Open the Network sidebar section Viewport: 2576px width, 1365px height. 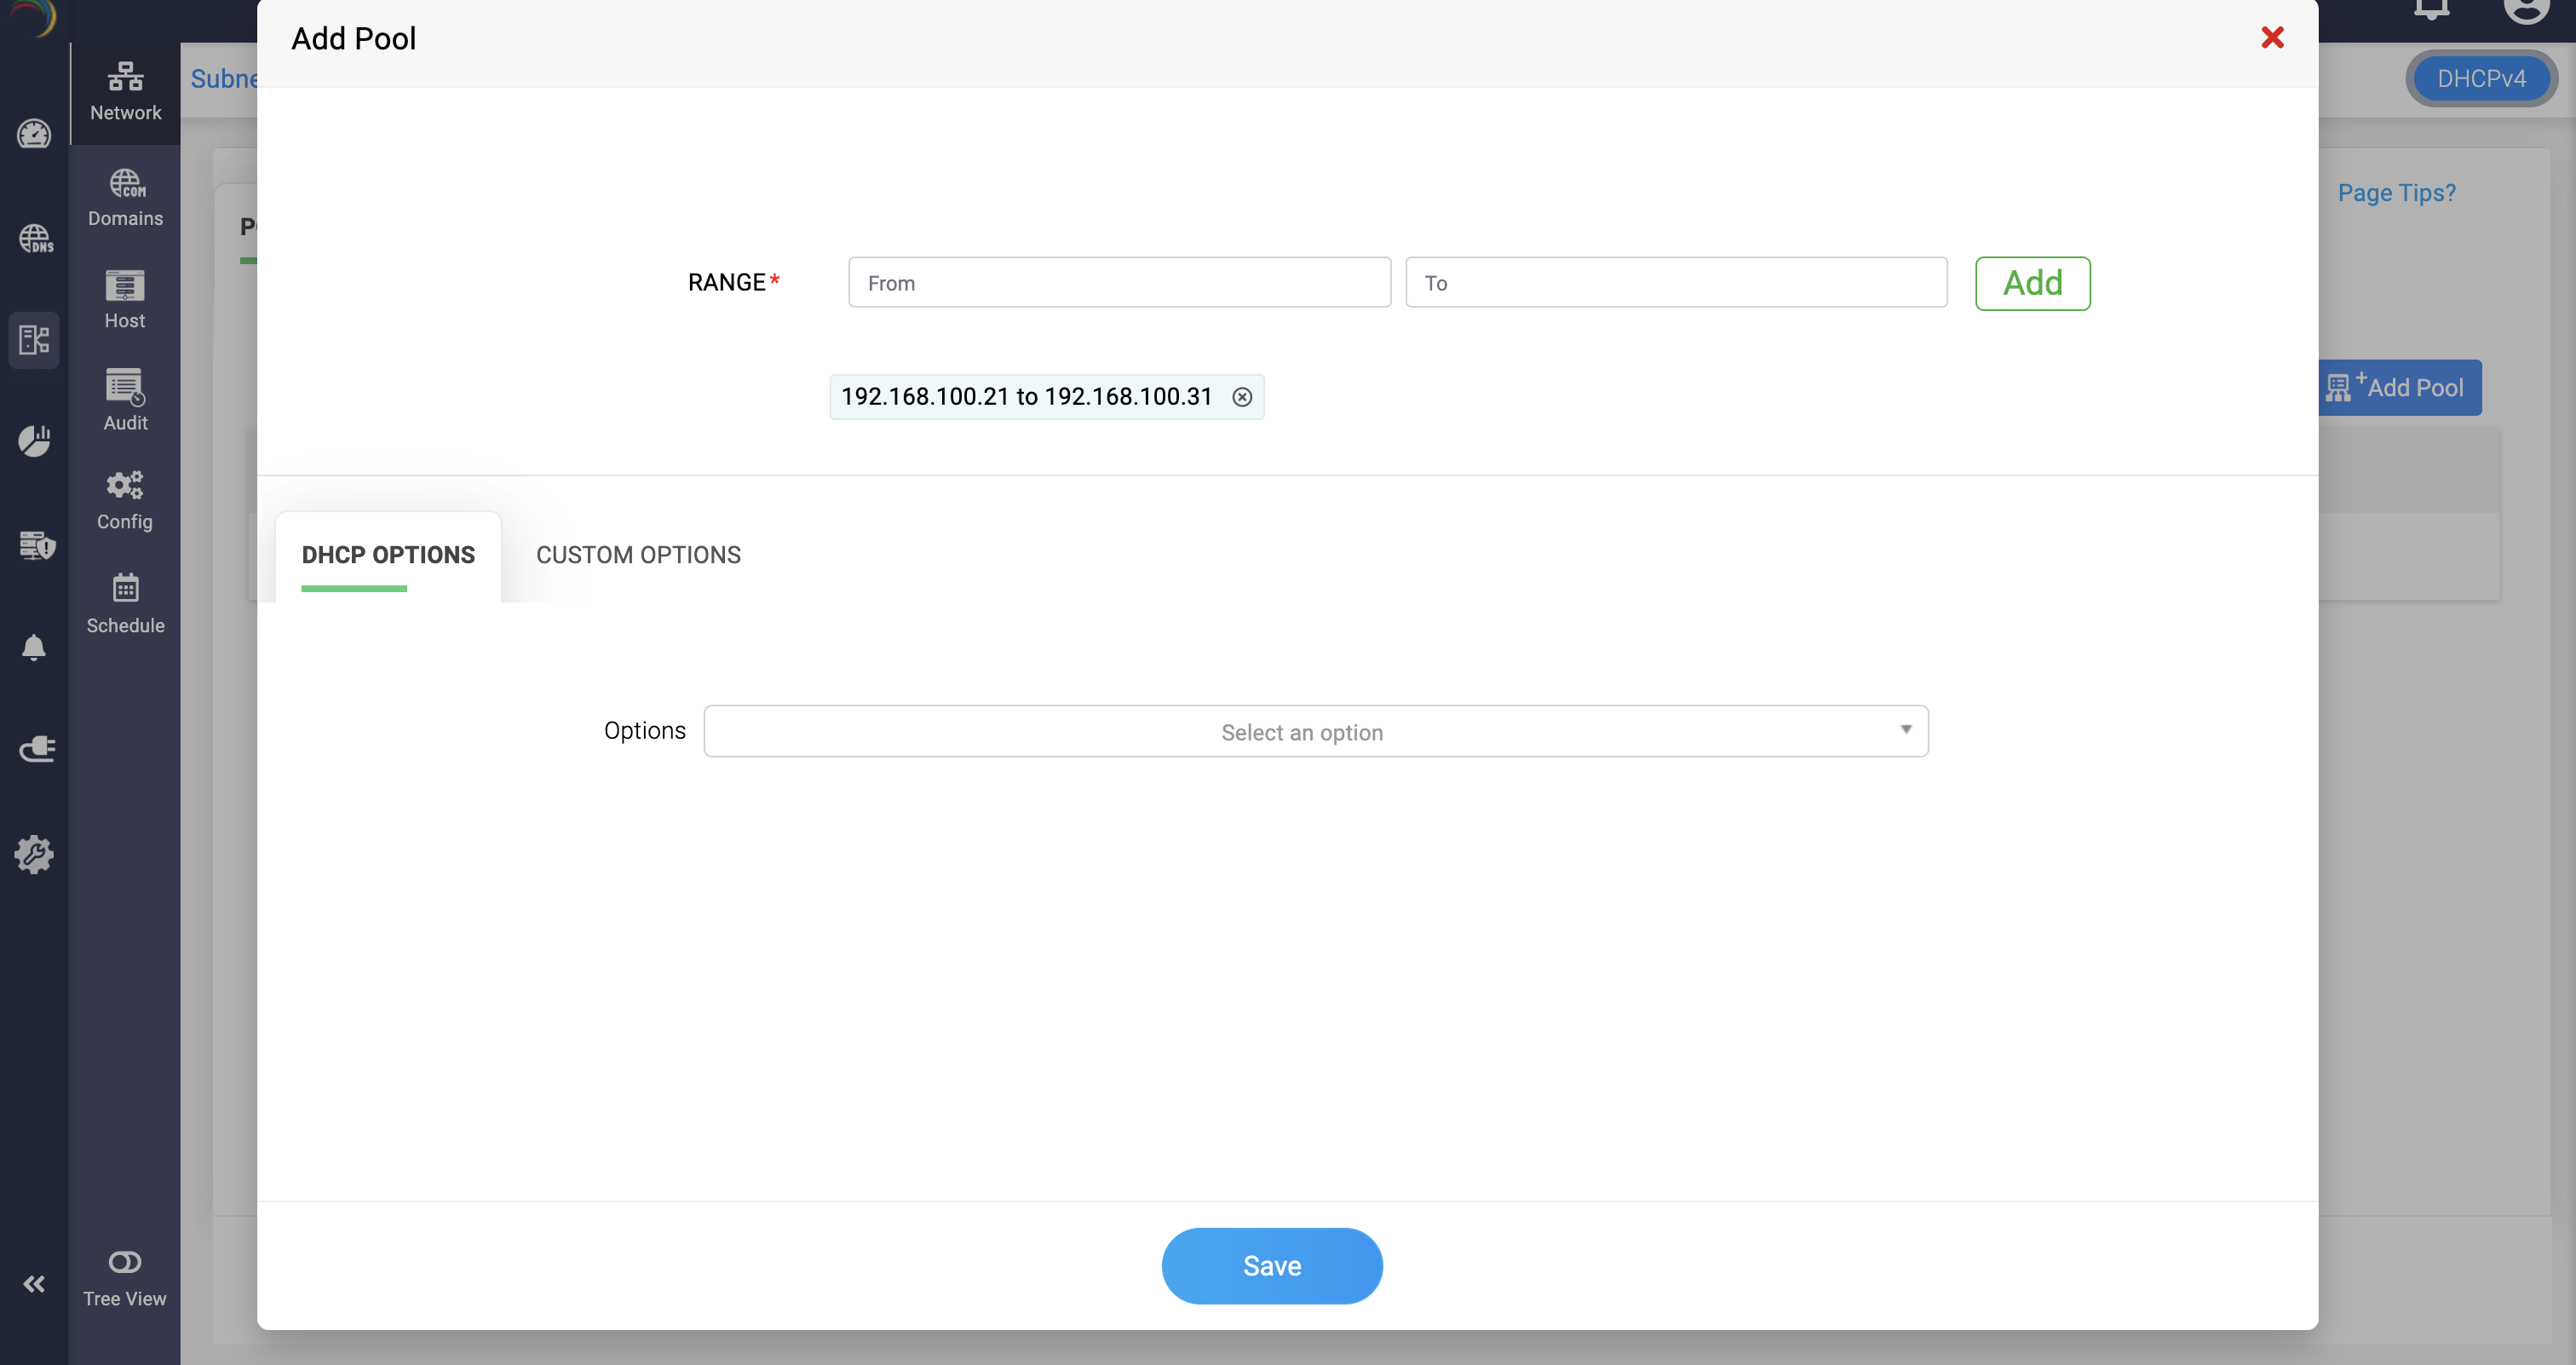pos(125,91)
